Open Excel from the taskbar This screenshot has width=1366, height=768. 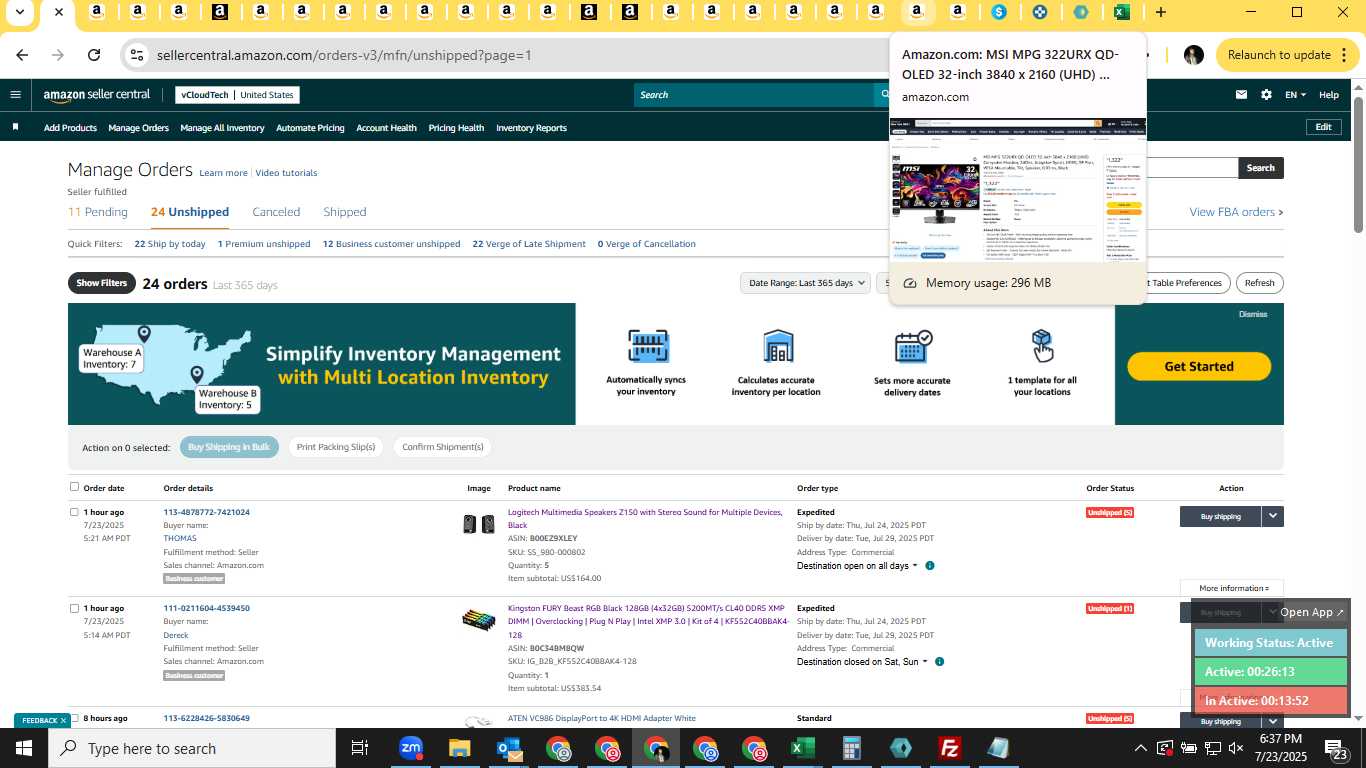pos(803,748)
